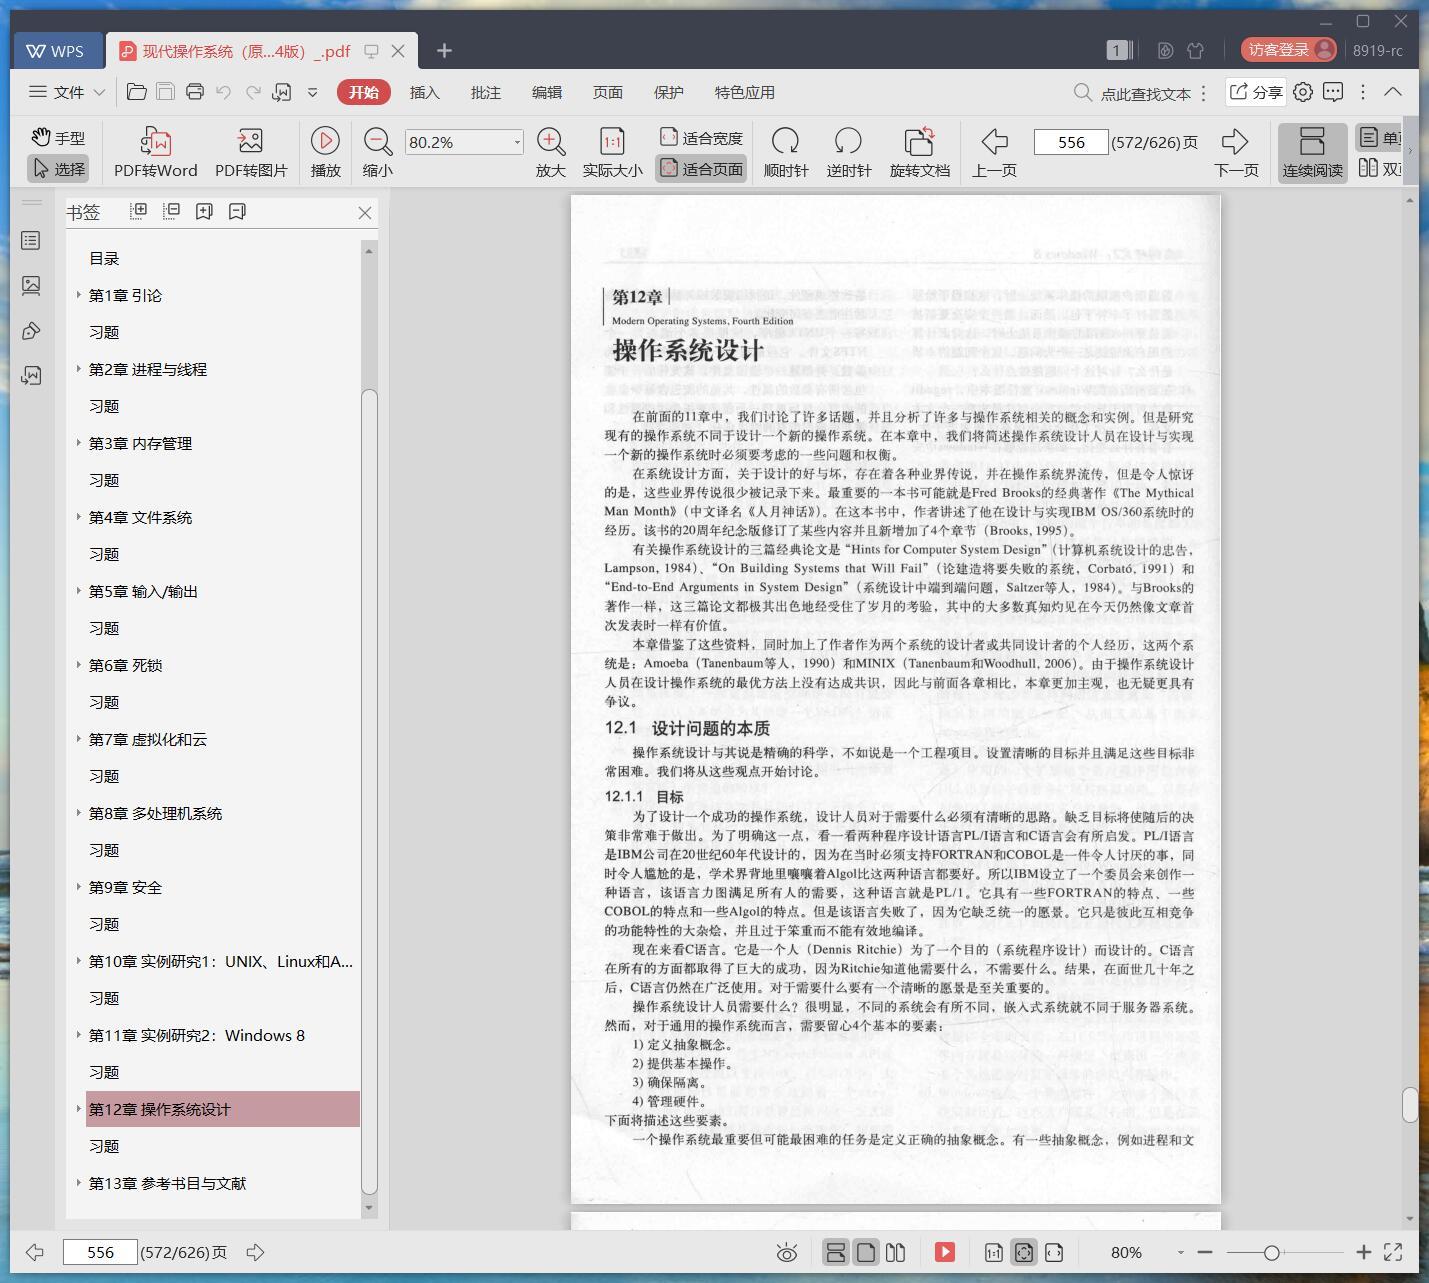Switch to single page (单页) layout
Viewport: 1429px width, 1283px height.
(x=1381, y=138)
